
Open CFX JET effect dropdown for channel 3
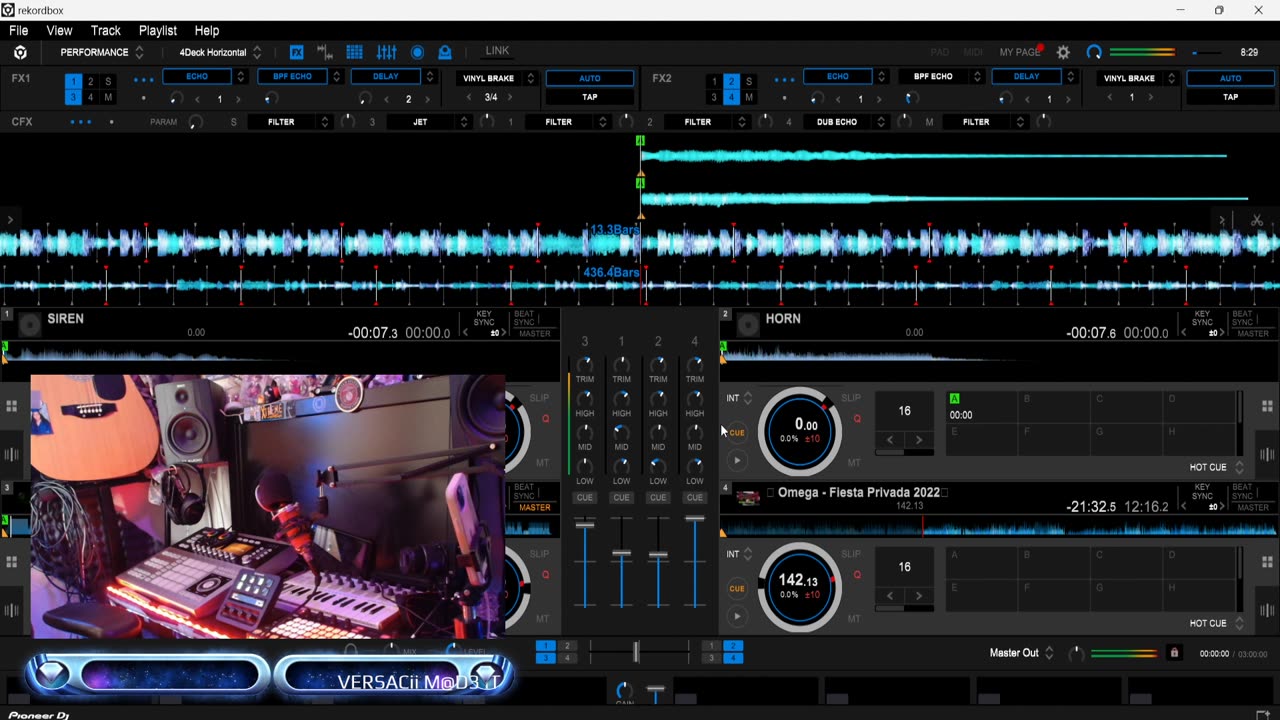pos(463,122)
